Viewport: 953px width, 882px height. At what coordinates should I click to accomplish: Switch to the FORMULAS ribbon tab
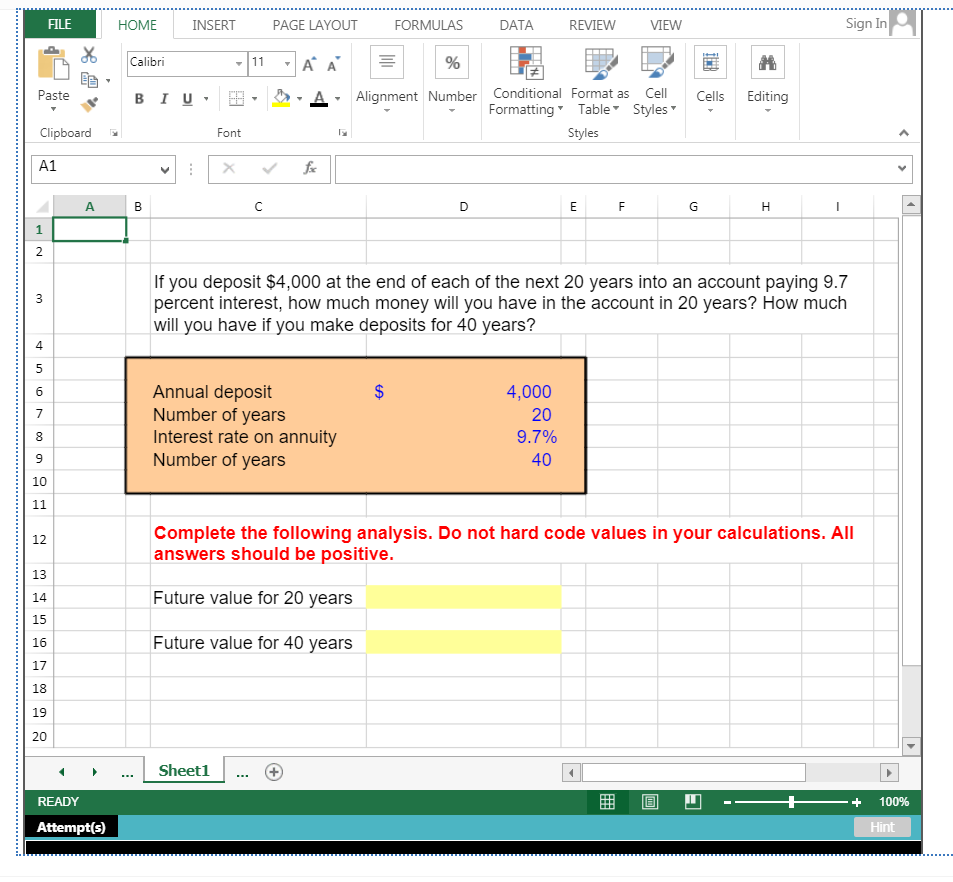[x=428, y=25]
